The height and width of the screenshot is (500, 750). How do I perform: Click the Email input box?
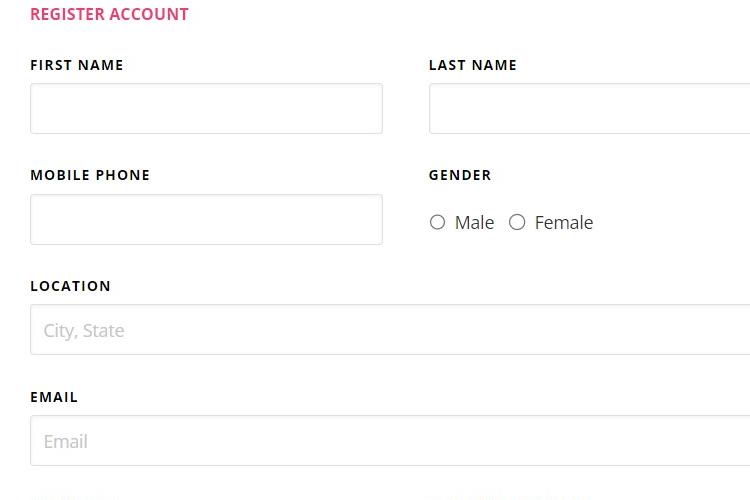pyautogui.click(x=390, y=441)
